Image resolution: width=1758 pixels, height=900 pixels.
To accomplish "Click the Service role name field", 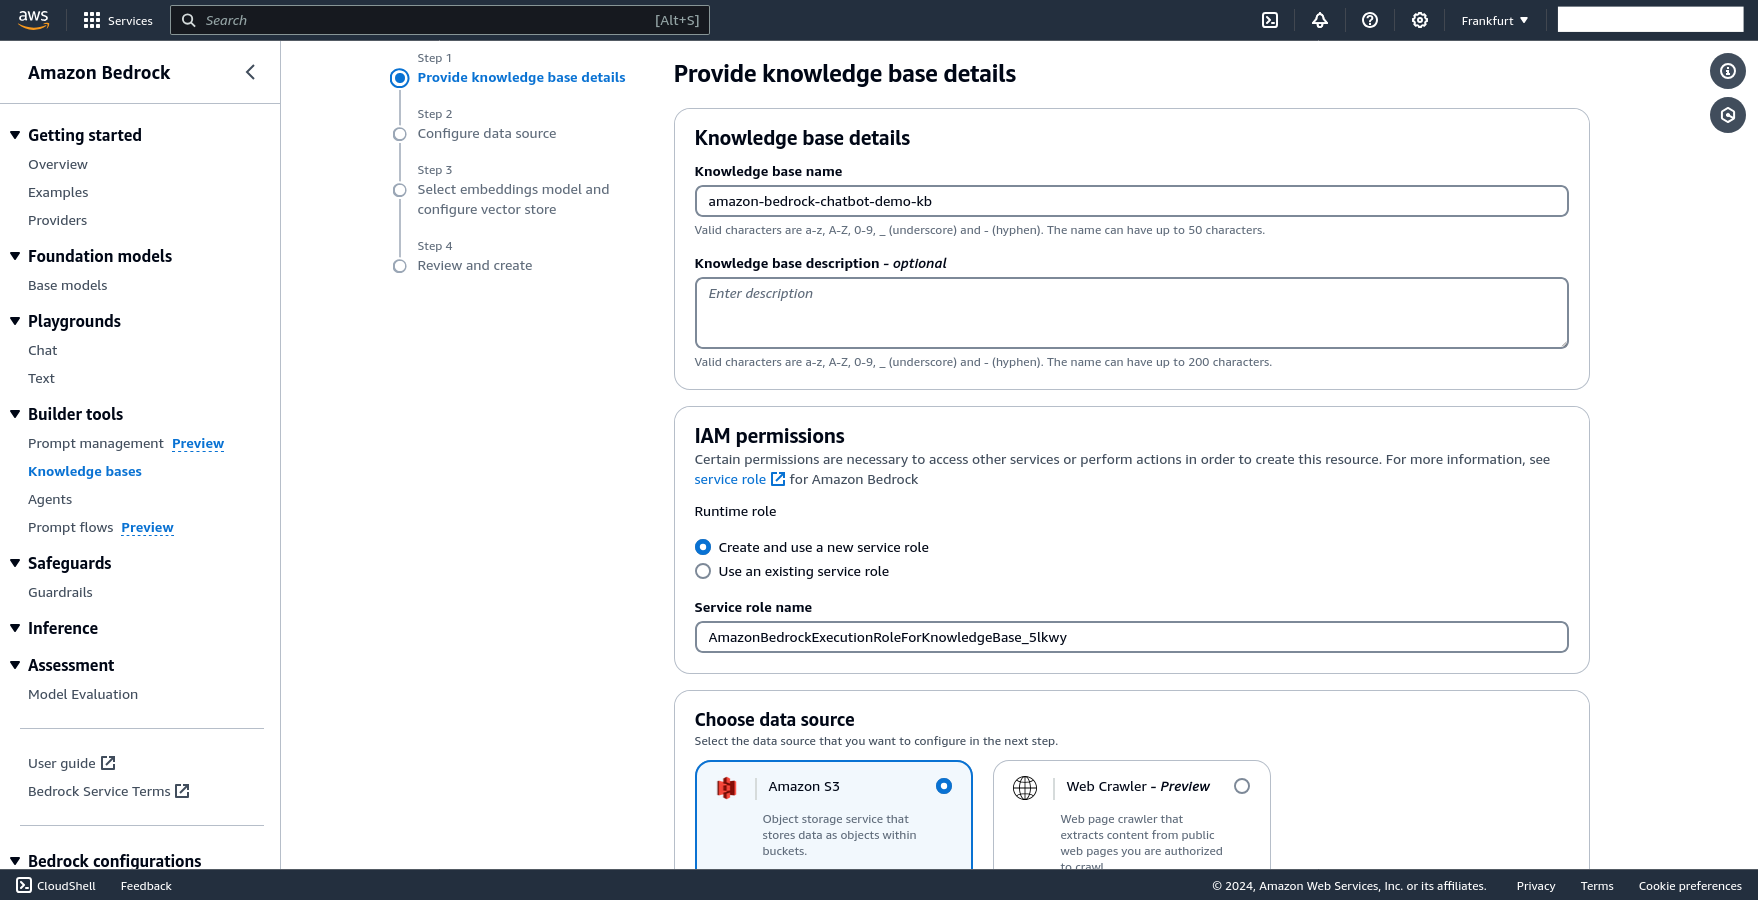I will pyautogui.click(x=1131, y=637).
